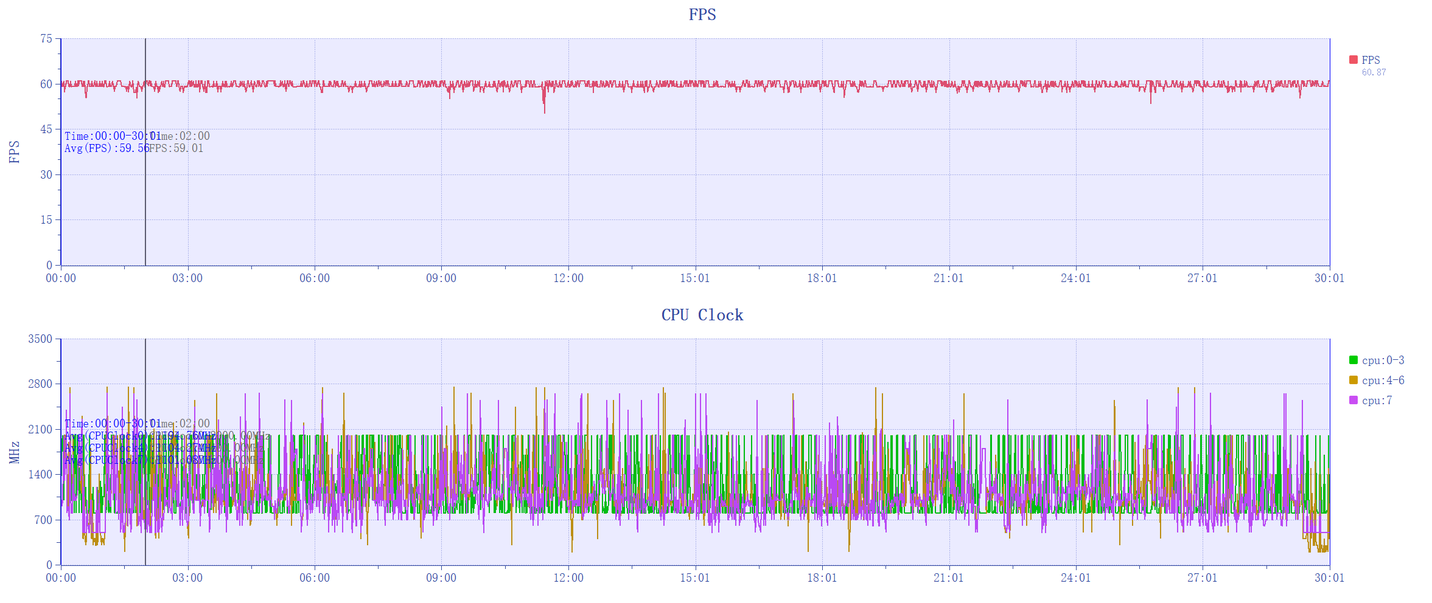The height and width of the screenshot is (603, 1432).
Task: Click the 30:01 time label under FPS chart
Action: point(1329,278)
